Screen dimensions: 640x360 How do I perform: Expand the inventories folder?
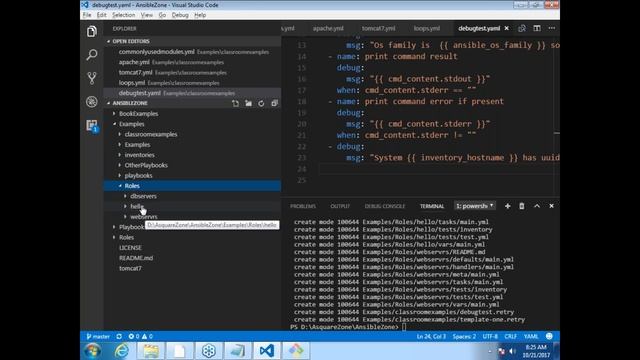[140, 155]
